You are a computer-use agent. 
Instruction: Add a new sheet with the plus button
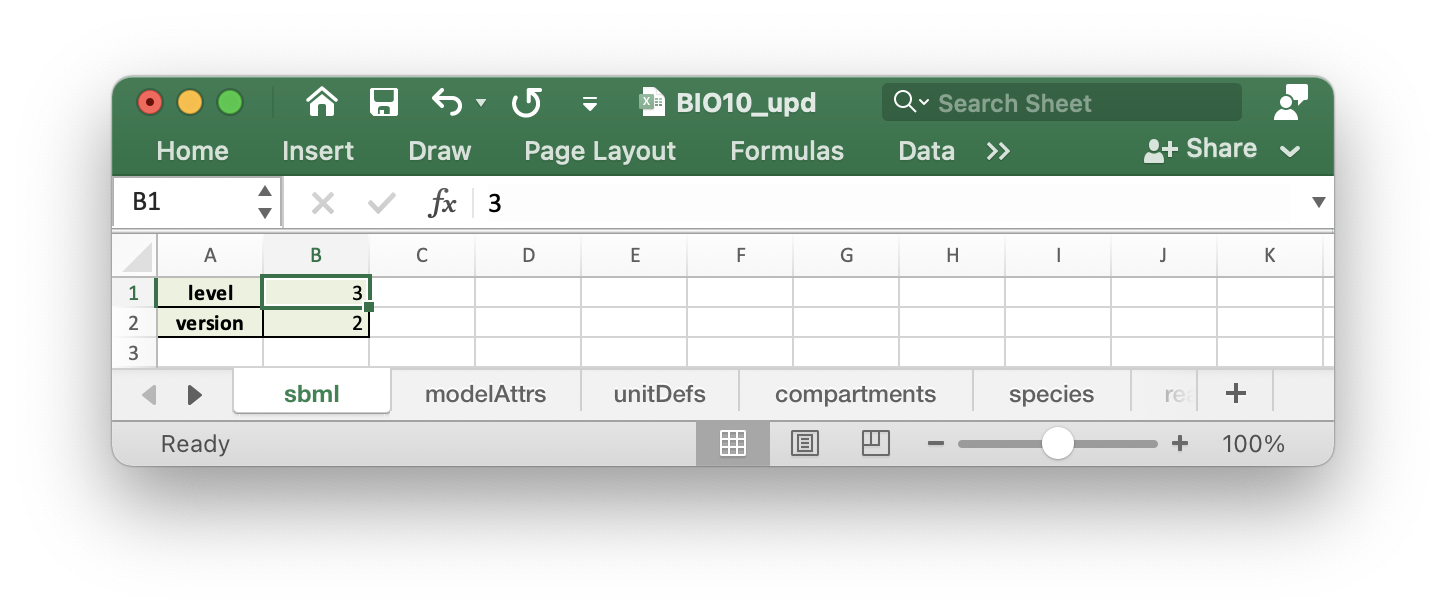point(1236,393)
